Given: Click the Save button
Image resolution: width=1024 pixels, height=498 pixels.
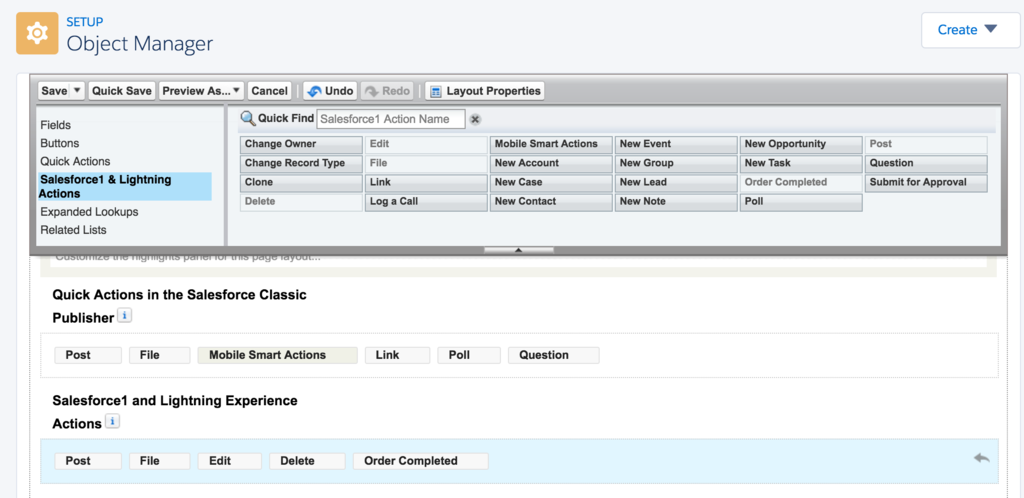Looking at the screenshot, I should (x=54, y=91).
